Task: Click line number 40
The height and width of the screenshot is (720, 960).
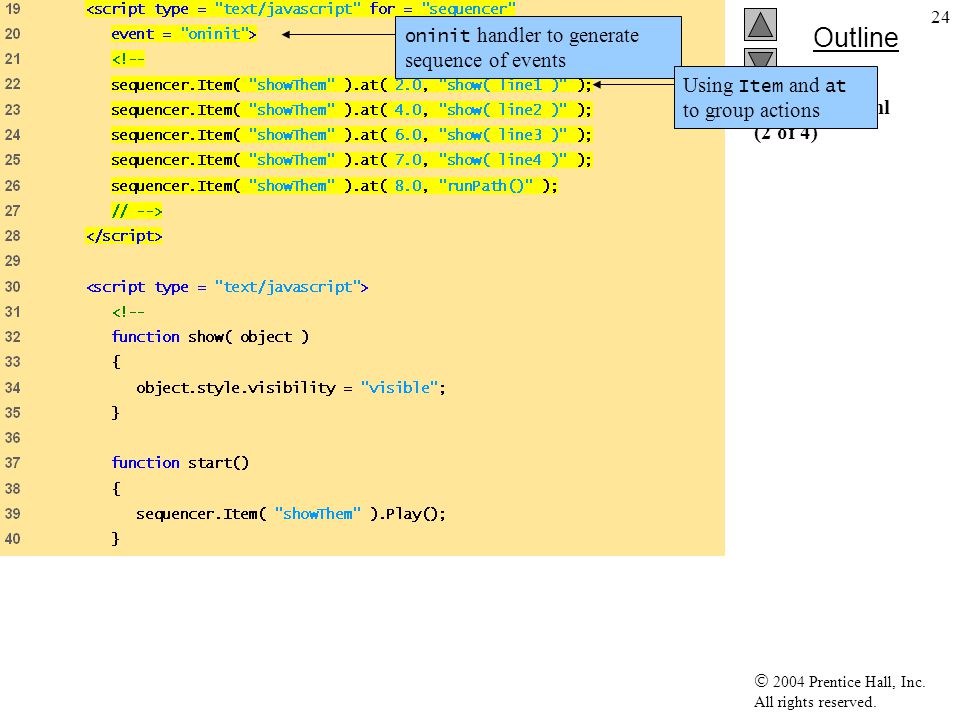Action: point(12,539)
